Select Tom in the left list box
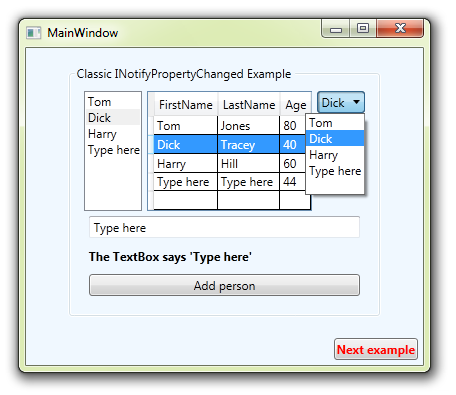Screen dimensions: 456x395 113,101
